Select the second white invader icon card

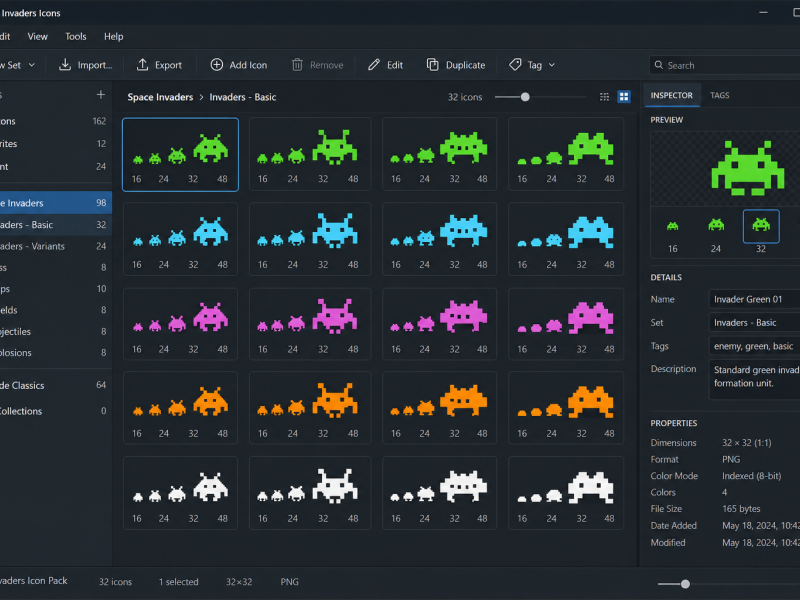(310, 493)
